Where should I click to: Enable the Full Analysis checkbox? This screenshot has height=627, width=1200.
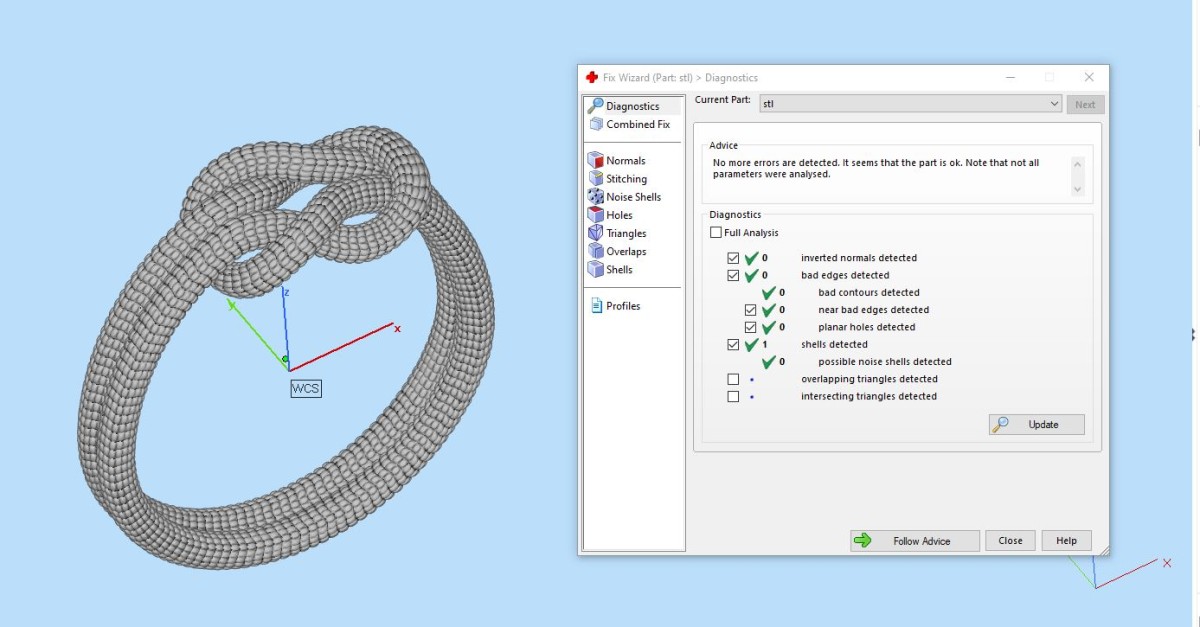coord(715,233)
